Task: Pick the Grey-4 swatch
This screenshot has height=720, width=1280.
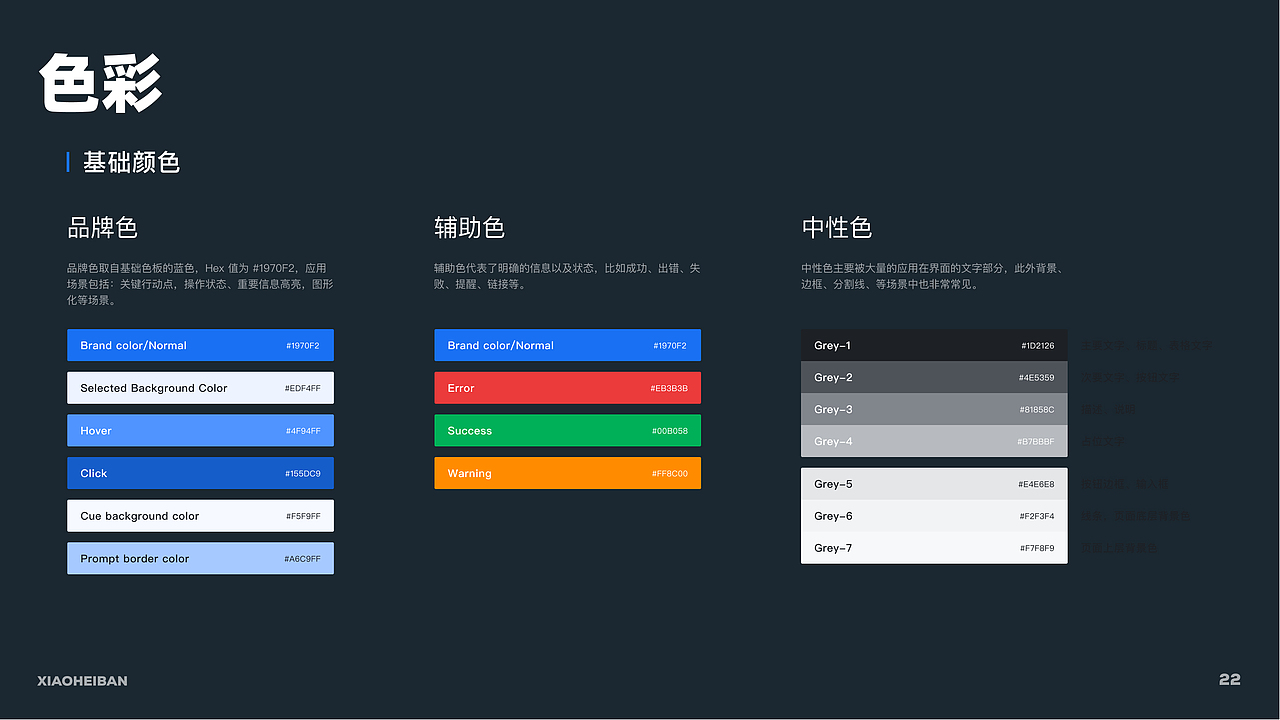Action: tap(934, 441)
